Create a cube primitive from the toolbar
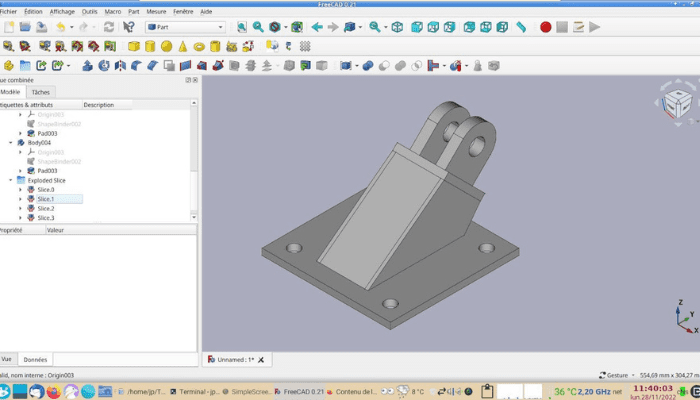Screen dimensions: 700x400 pyautogui.click(x=132, y=46)
